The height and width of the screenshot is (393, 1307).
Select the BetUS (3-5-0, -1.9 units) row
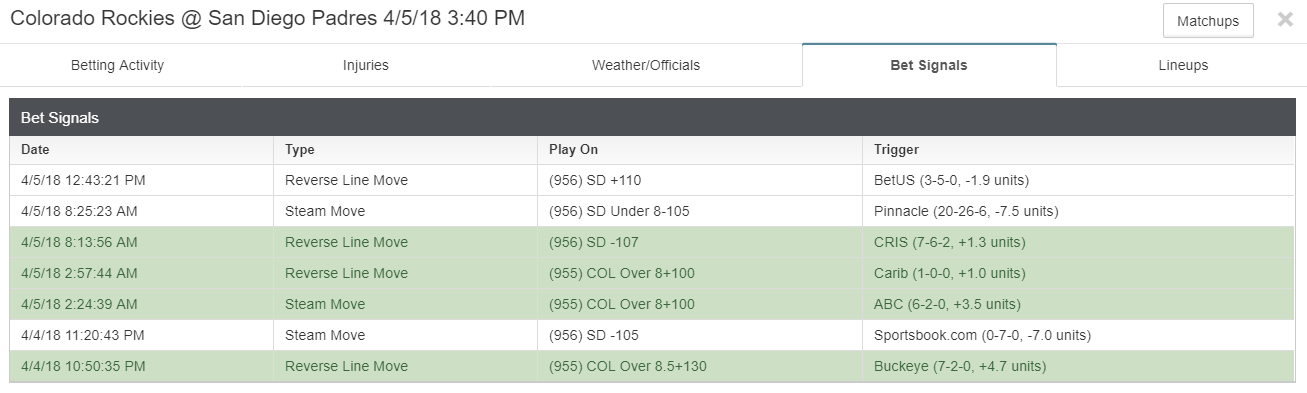click(652, 180)
